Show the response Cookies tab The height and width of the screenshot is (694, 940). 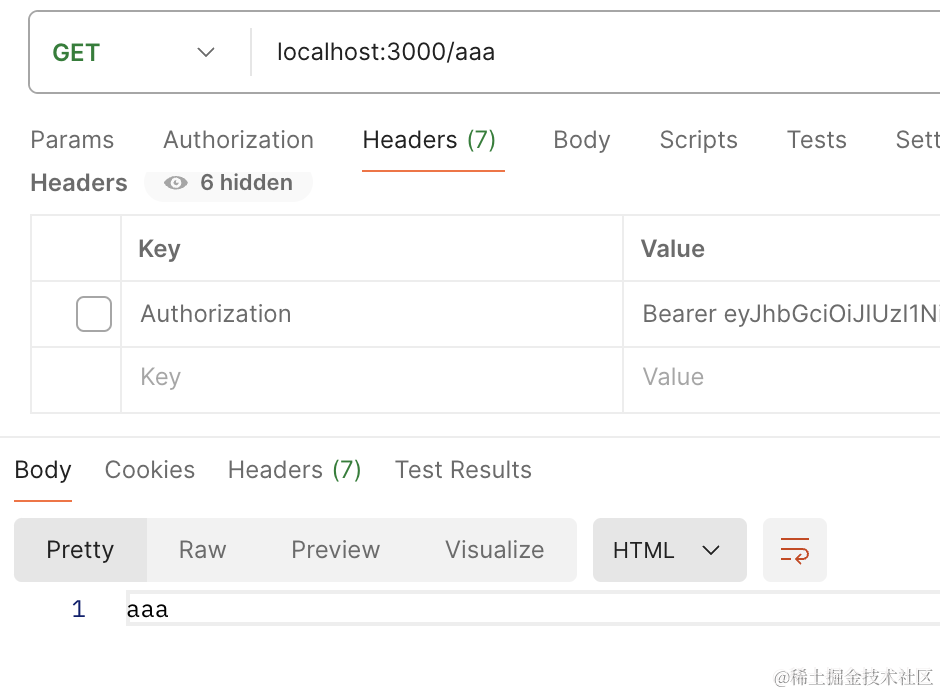(x=150, y=470)
